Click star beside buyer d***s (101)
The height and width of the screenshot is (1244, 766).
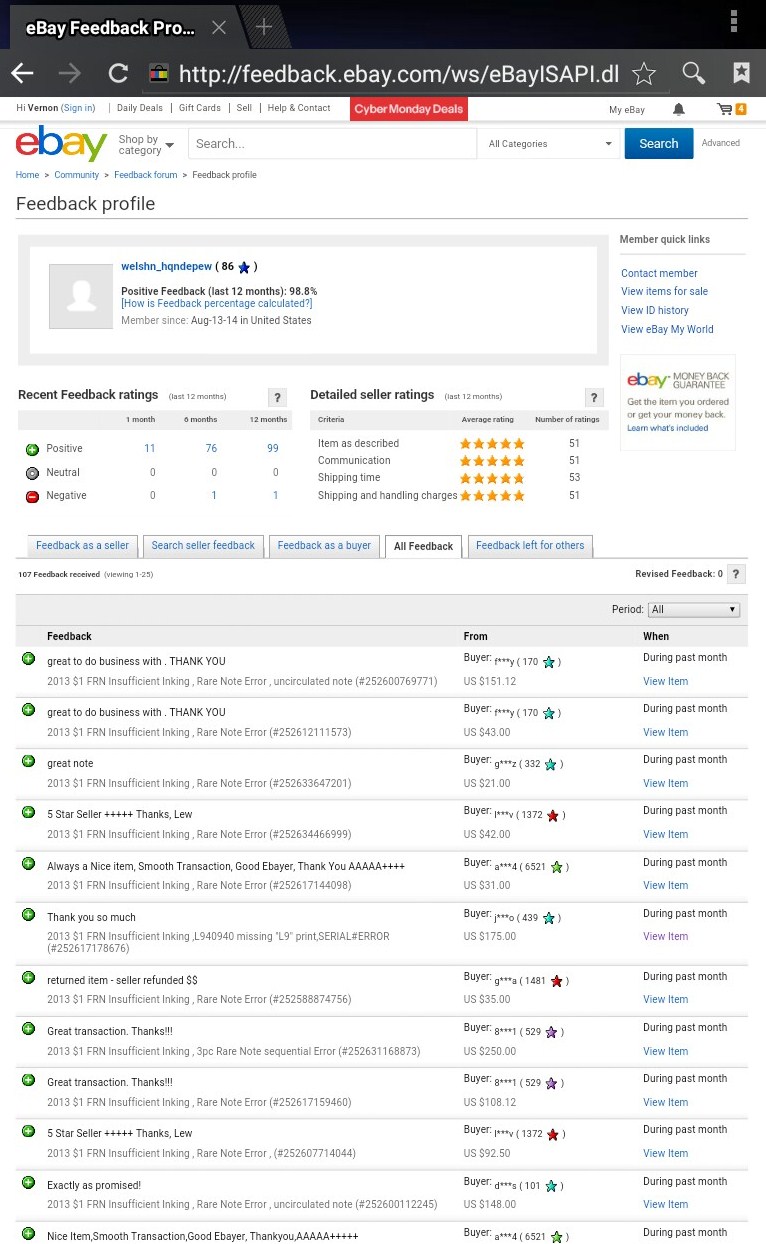click(x=551, y=1186)
